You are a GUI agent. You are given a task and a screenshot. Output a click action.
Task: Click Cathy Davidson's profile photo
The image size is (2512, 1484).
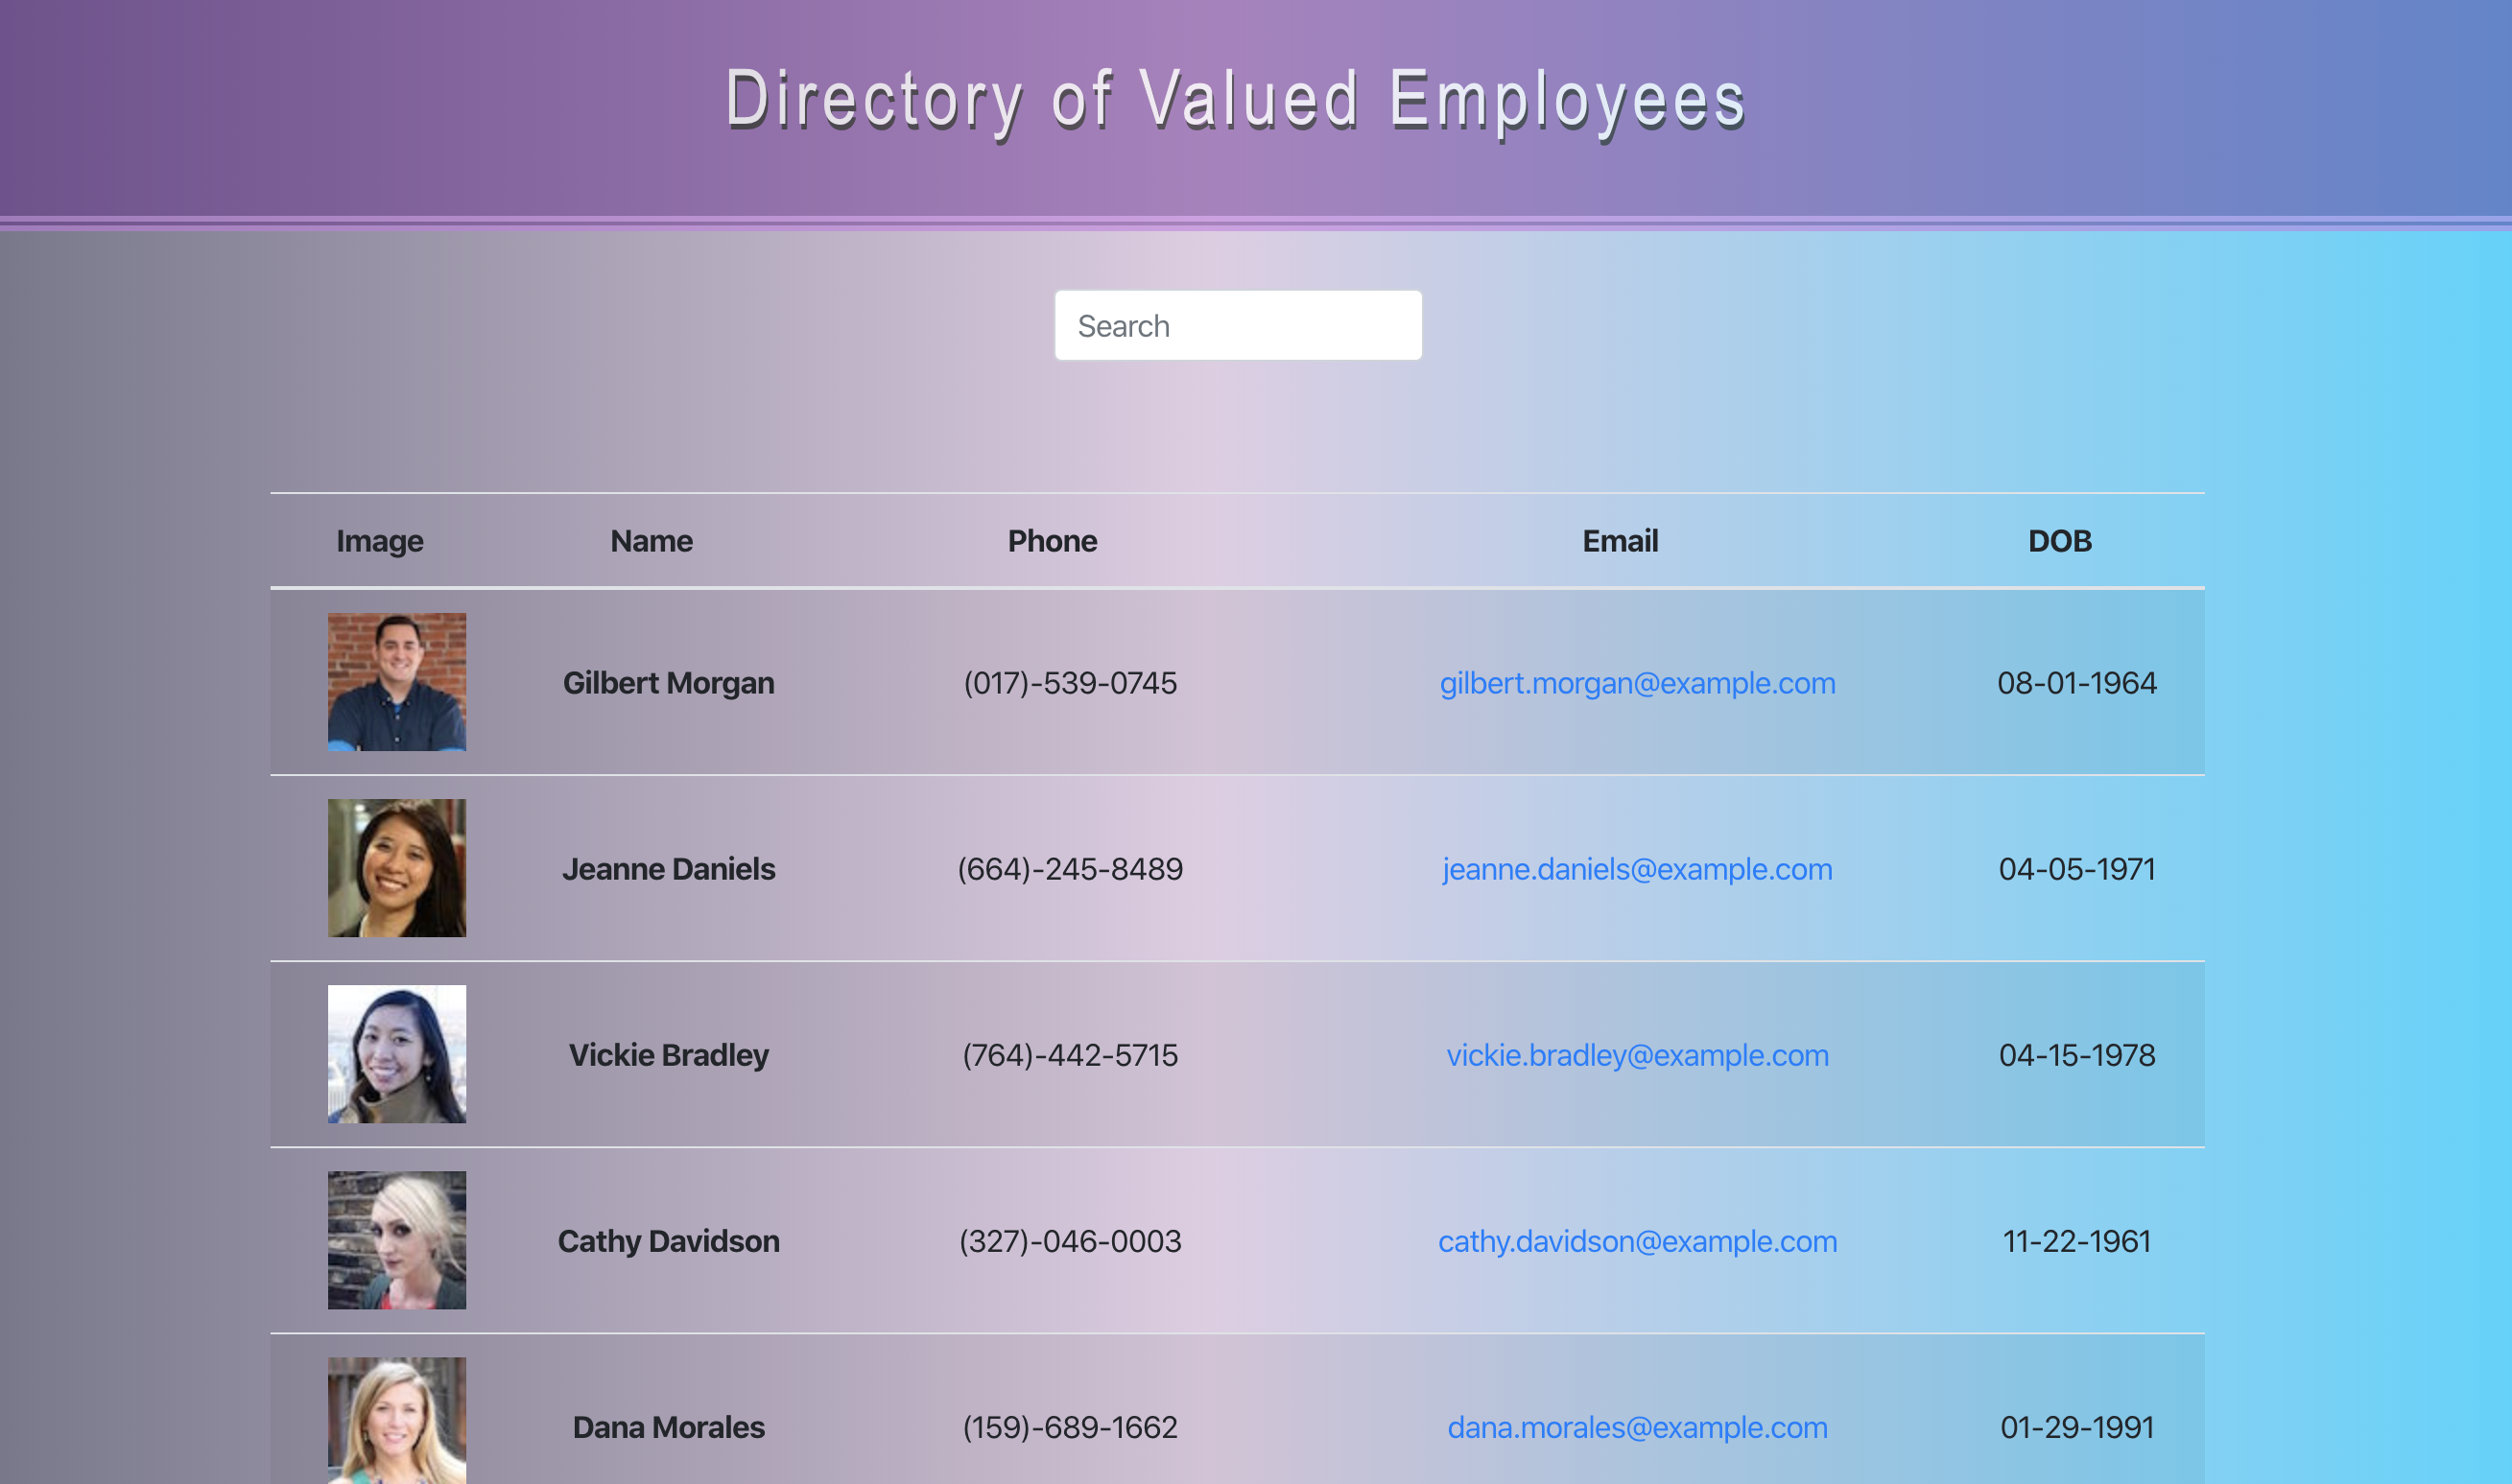[397, 1240]
